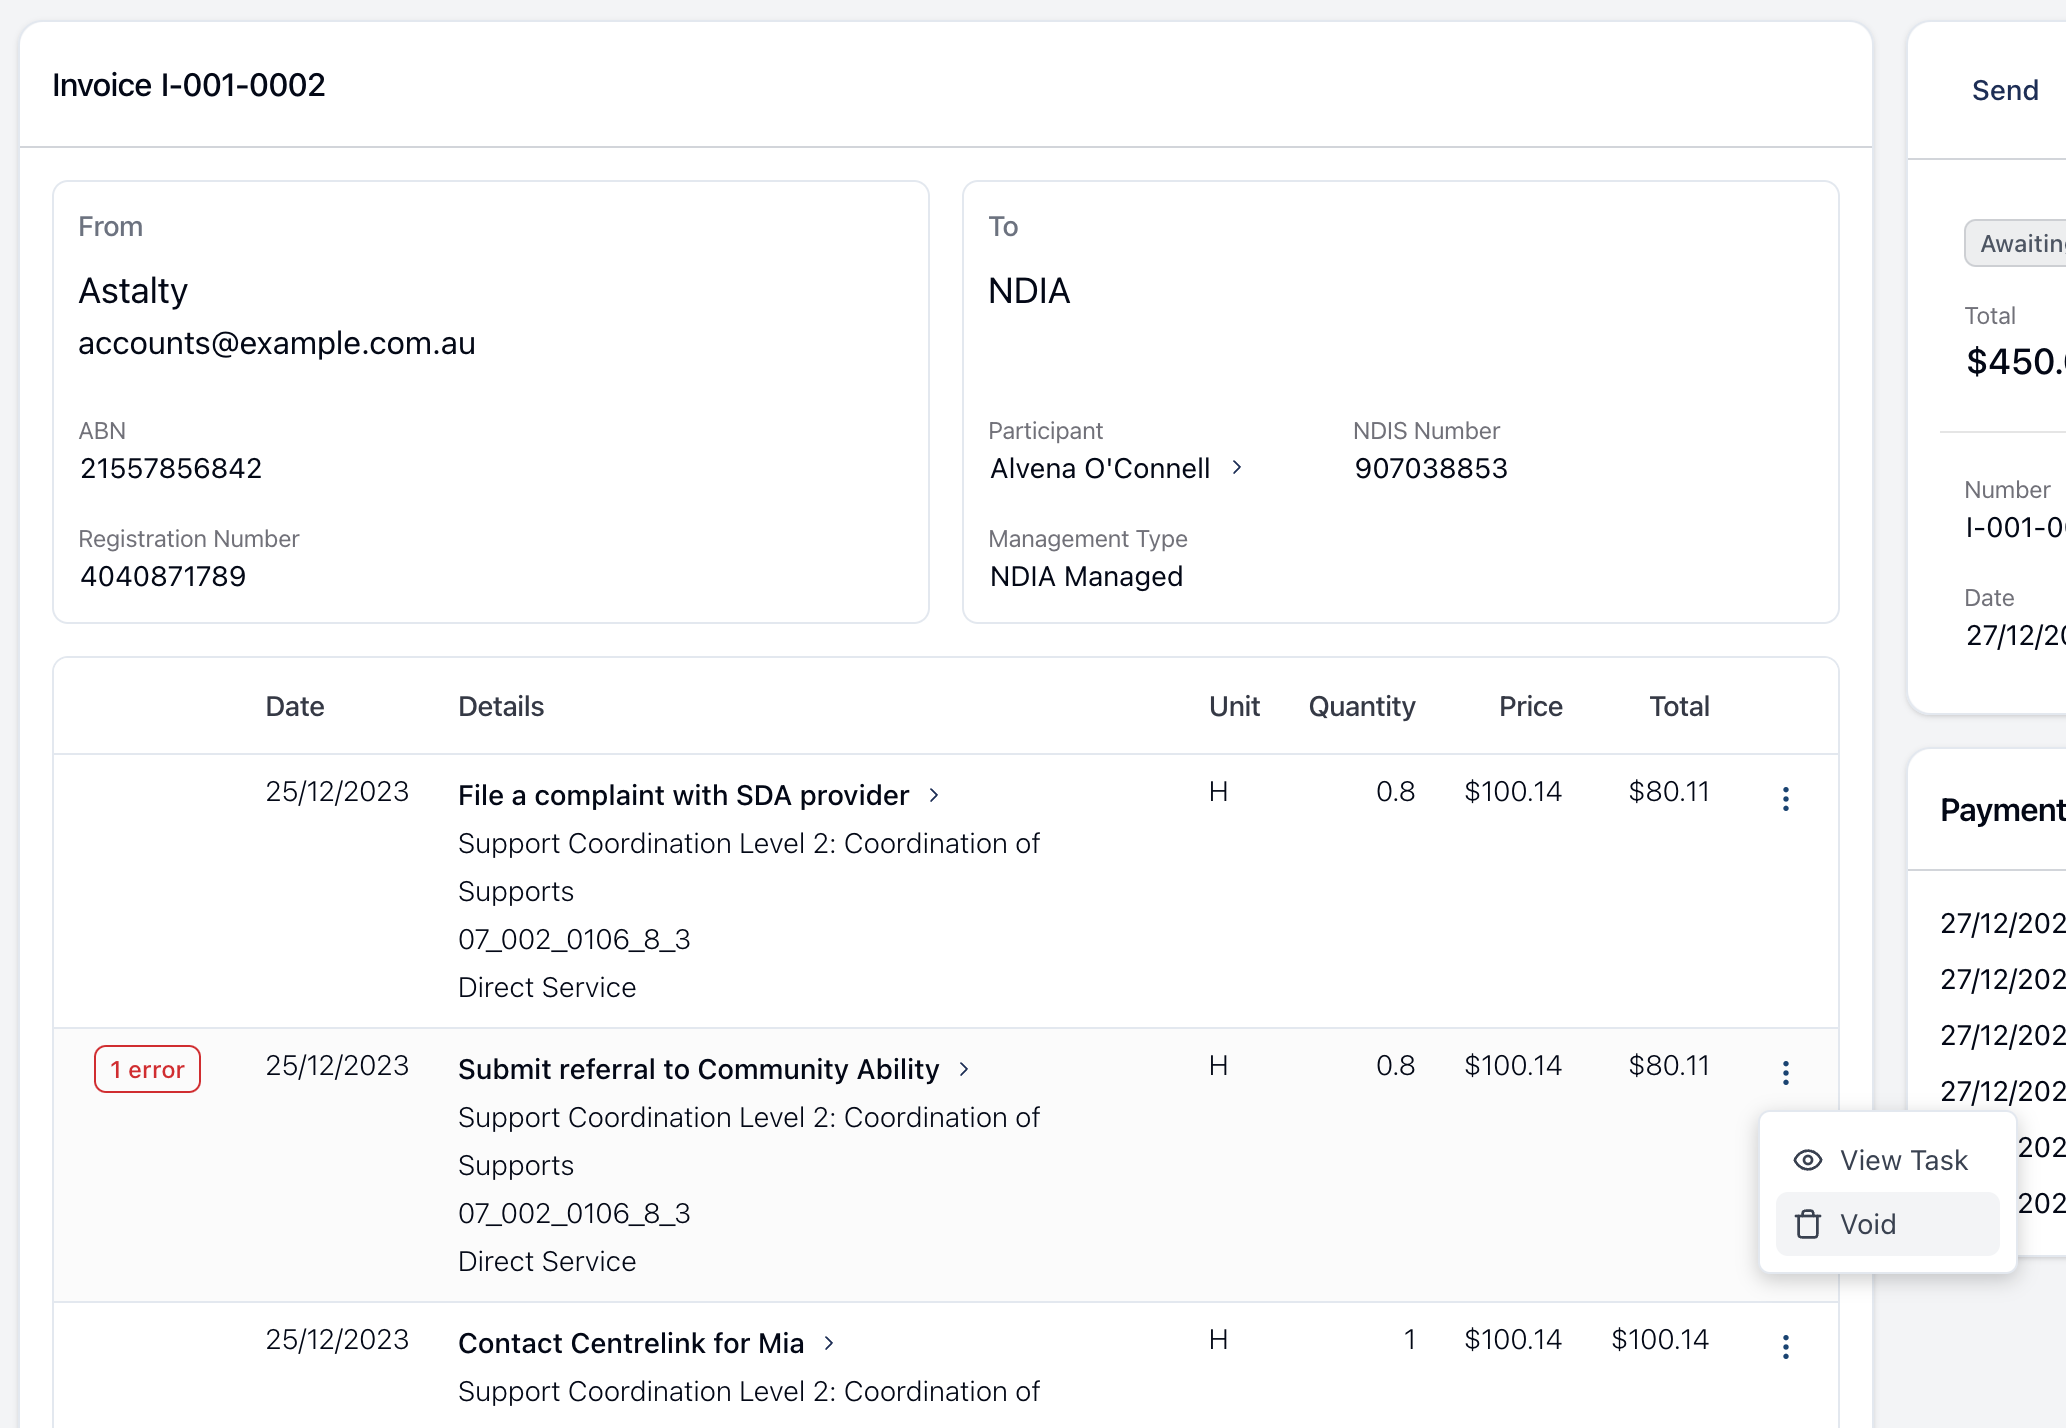The image size is (2066, 1428).
Task: Click the trash icon beside Void
Action: (1807, 1224)
